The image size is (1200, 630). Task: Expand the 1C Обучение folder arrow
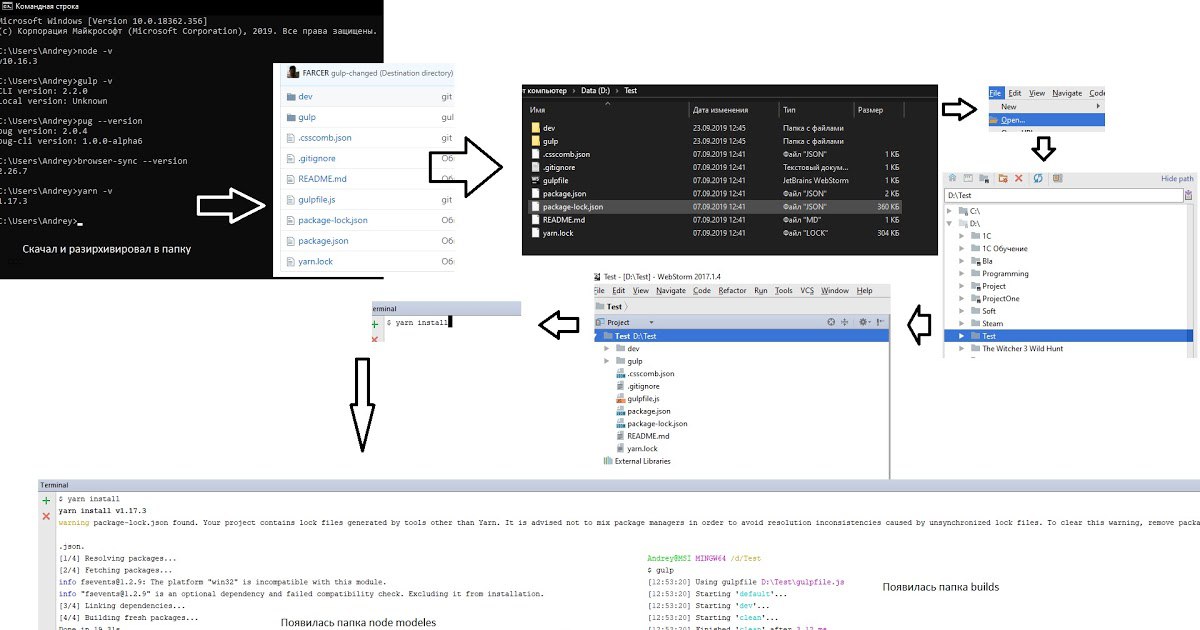click(x=962, y=249)
